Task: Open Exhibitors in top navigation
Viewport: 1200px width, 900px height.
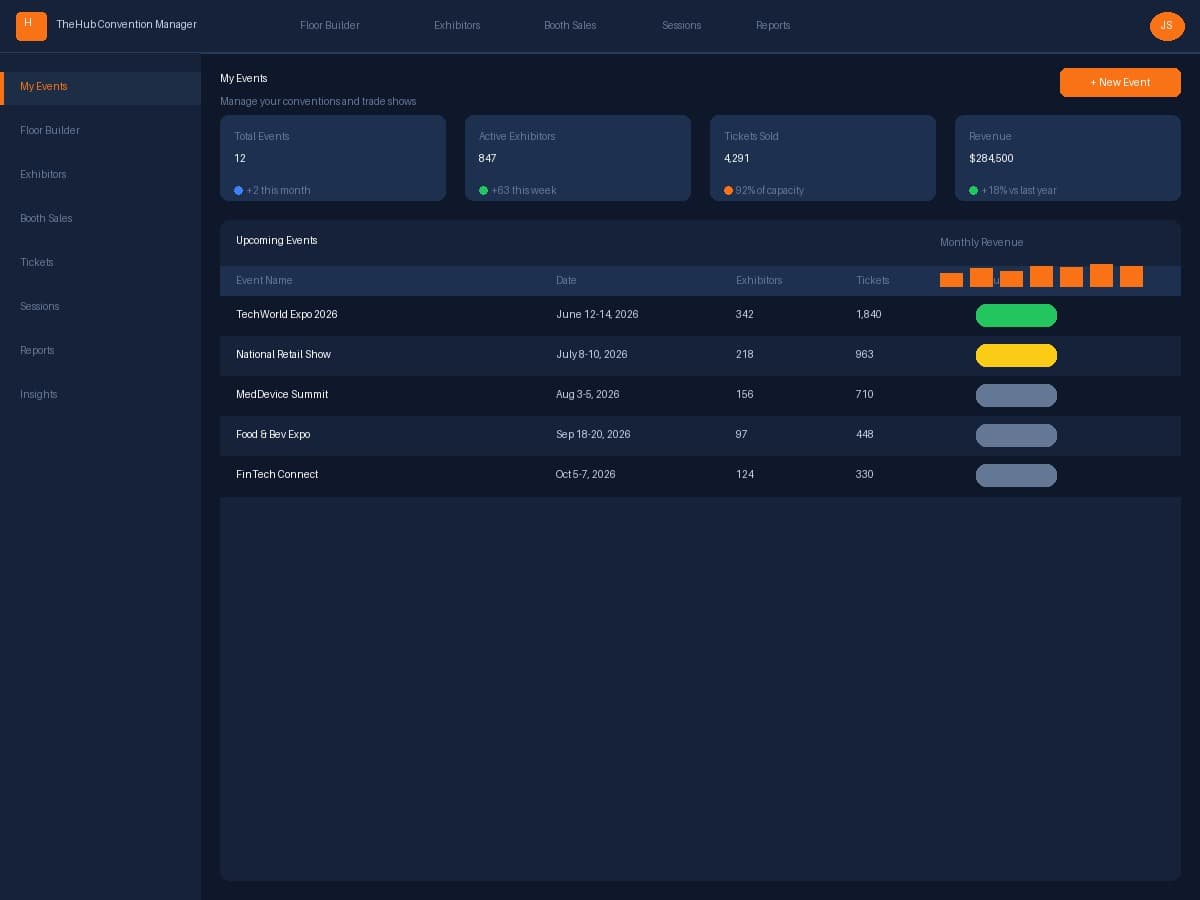Action: coord(457,25)
